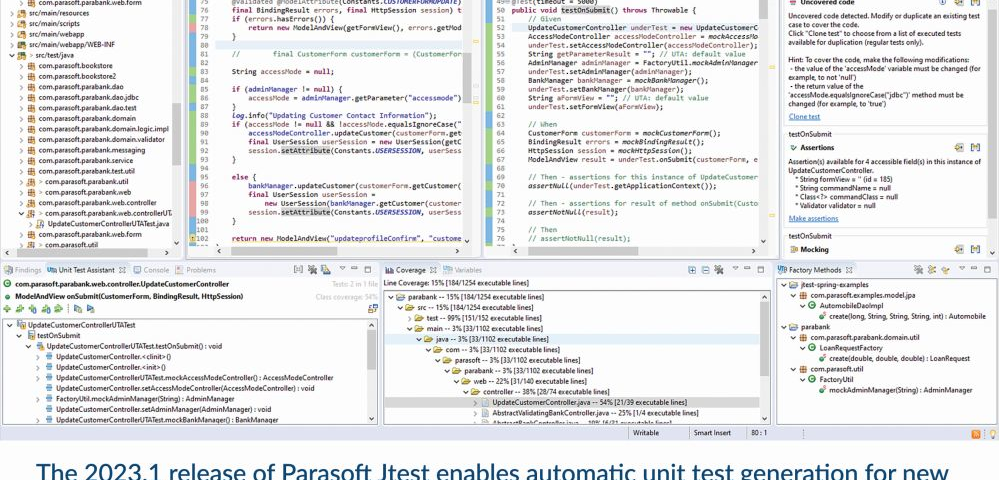Click the Clone test link

click(804, 117)
